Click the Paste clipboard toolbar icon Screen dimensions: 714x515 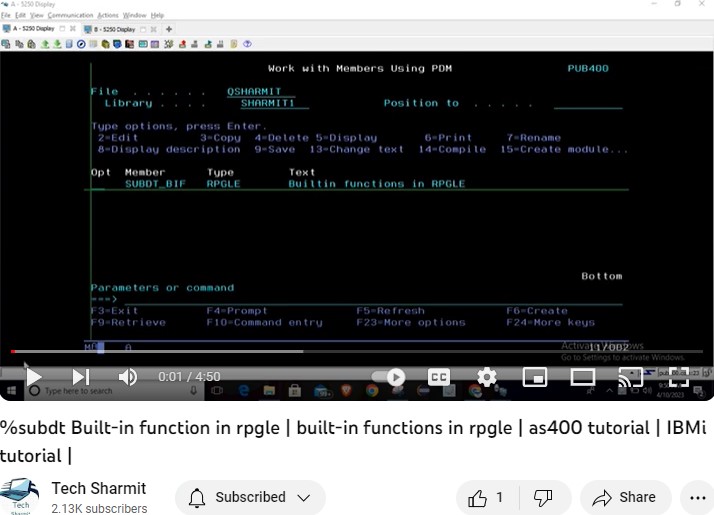tap(31, 44)
